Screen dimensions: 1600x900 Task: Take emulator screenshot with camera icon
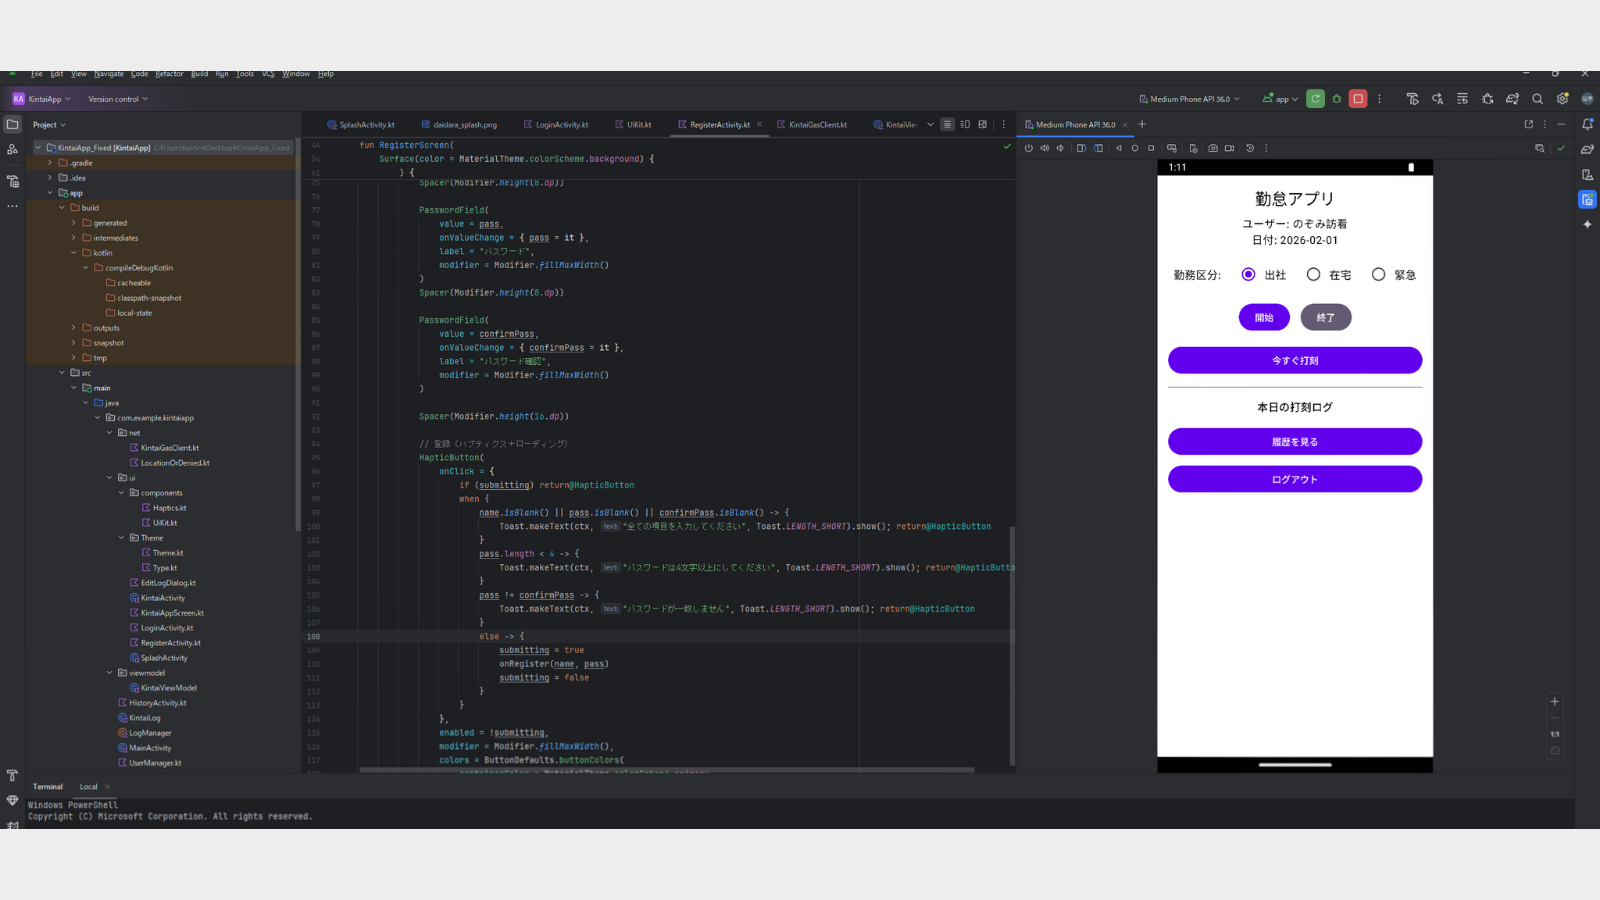pyautogui.click(x=1213, y=148)
